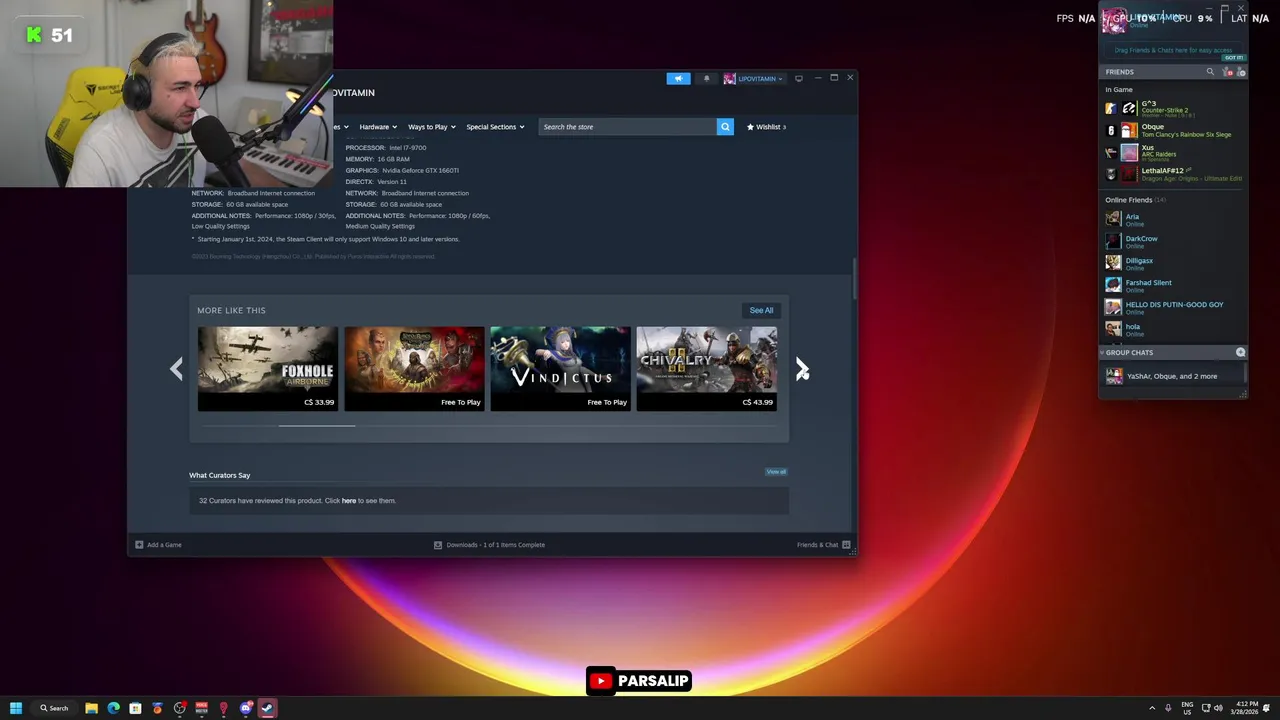
Task: Select online friend hola
Action: click(1174, 328)
